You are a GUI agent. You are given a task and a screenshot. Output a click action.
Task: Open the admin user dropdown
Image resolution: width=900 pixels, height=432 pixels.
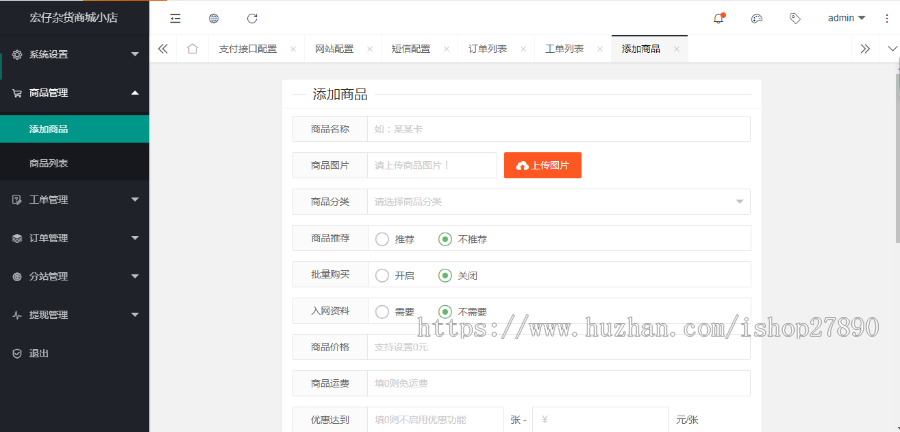click(x=846, y=18)
